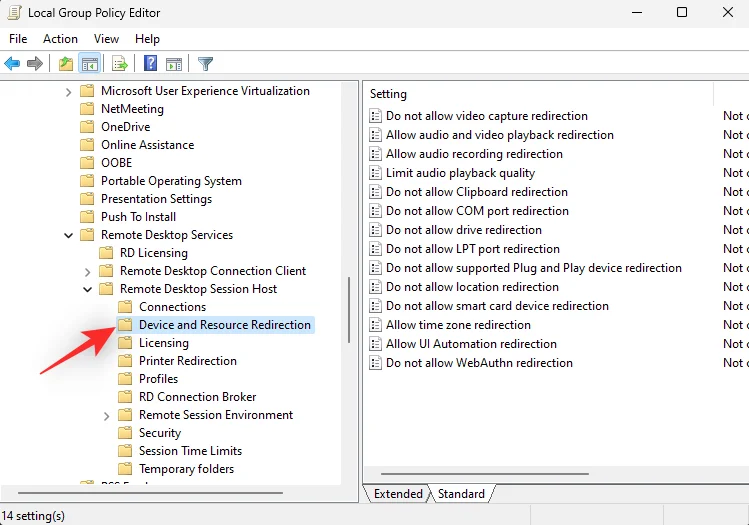
Task: Click policy icon beside Do not allow drive redirection
Action: pos(375,230)
